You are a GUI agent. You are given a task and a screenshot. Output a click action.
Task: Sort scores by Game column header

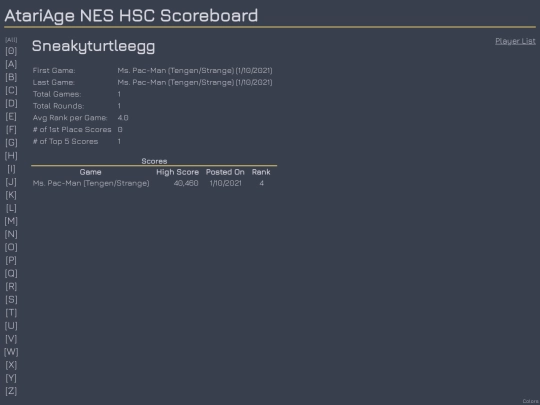[91, 172]
